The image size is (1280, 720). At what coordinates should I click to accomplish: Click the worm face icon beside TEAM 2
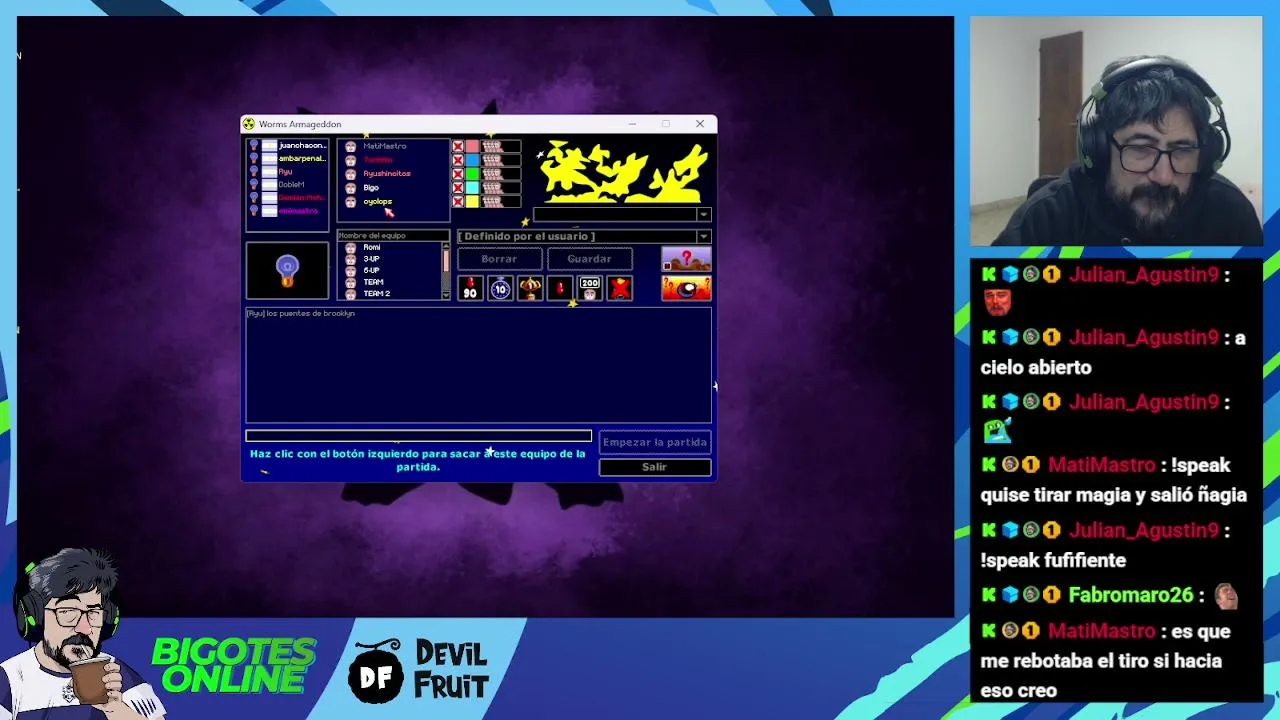[x=350, y=294]
